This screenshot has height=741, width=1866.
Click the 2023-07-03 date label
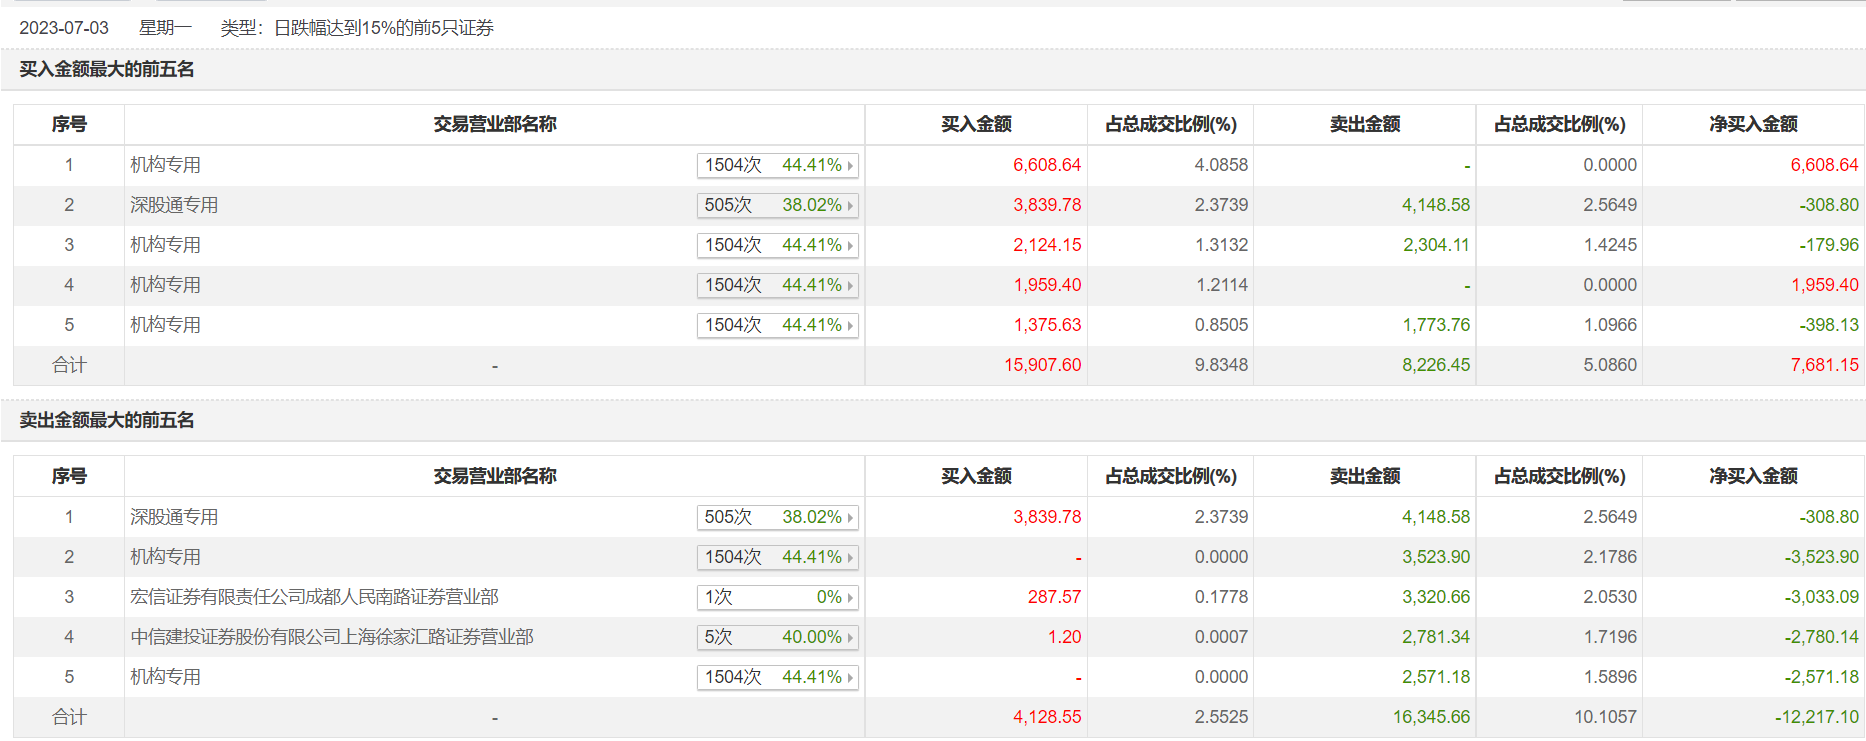pos(64,28)
